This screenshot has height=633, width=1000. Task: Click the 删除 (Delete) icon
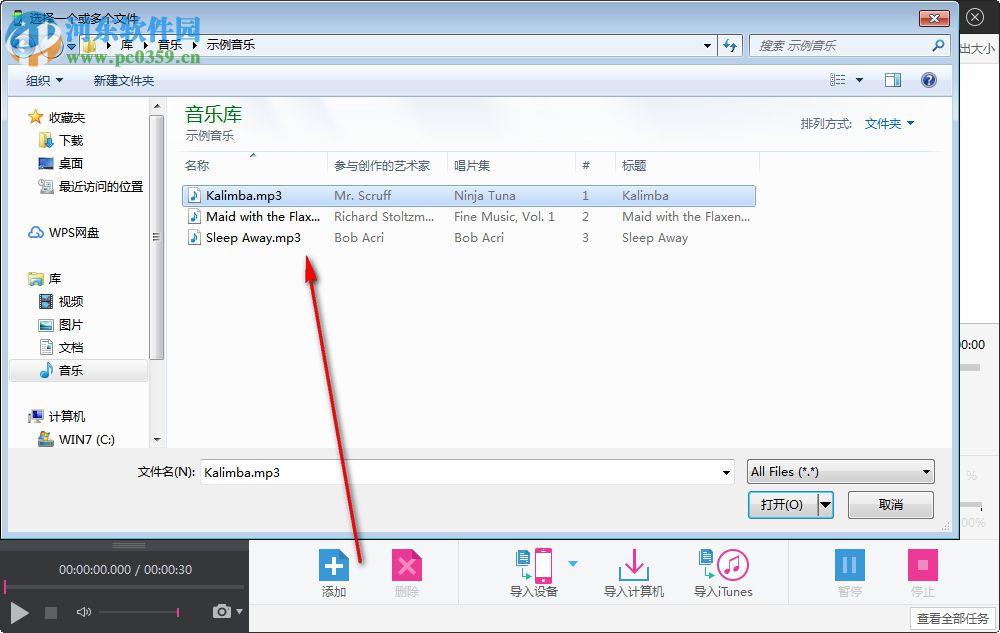click(x=407, y=565)
